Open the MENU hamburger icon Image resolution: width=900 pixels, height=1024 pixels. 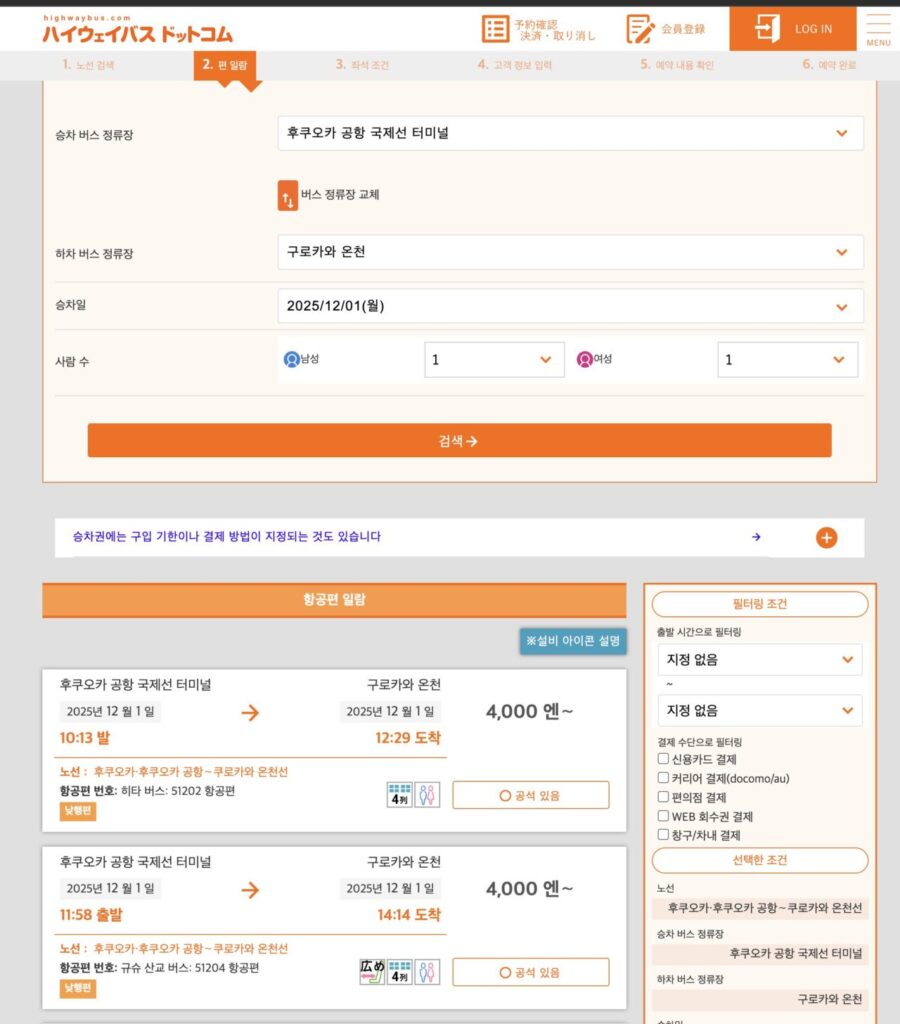(877, 28)
